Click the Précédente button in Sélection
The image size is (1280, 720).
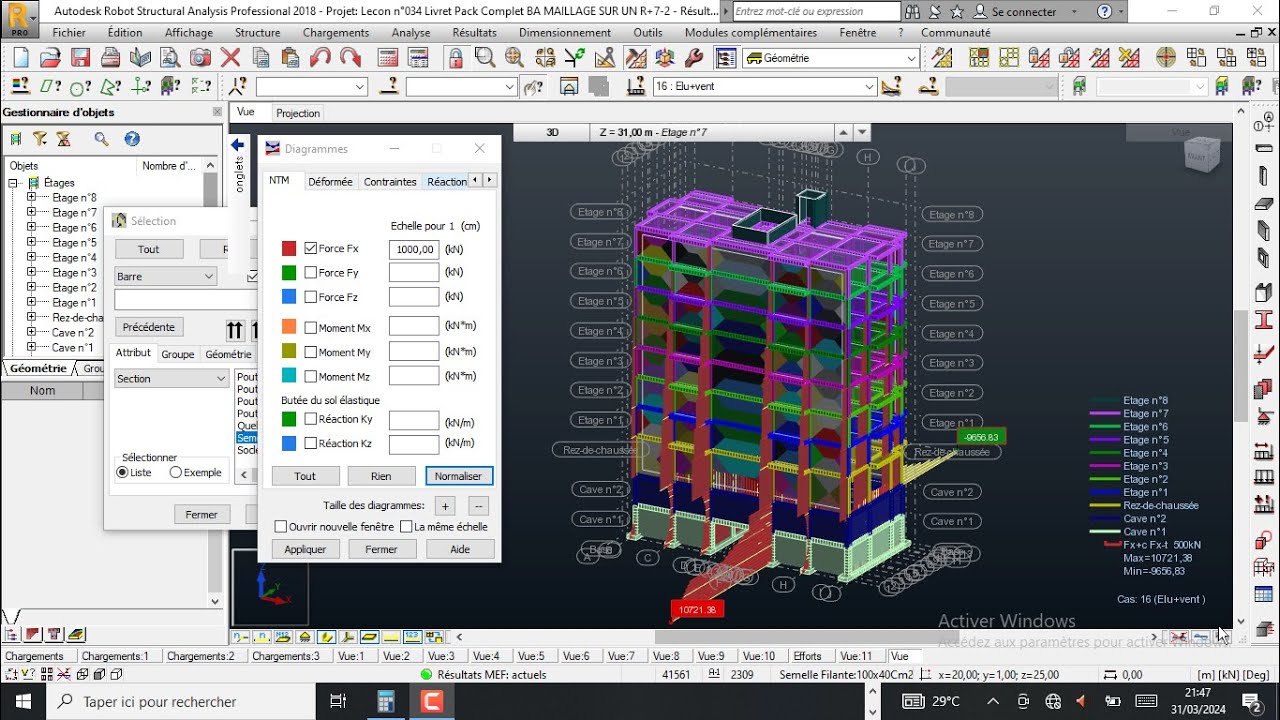[149, 327]
